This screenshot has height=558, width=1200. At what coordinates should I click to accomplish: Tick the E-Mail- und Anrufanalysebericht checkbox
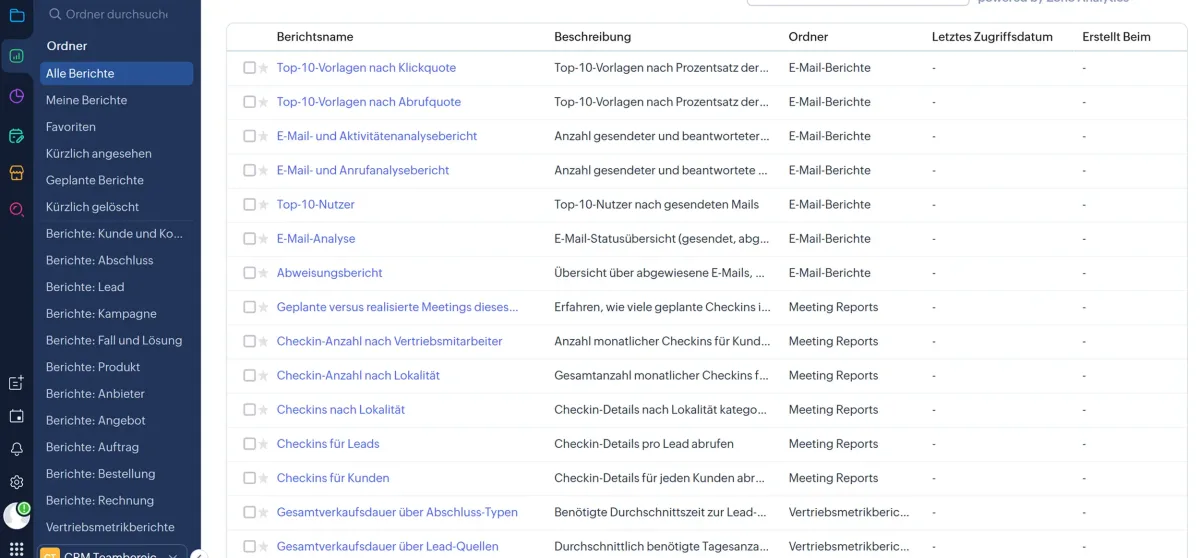(249, 170)
